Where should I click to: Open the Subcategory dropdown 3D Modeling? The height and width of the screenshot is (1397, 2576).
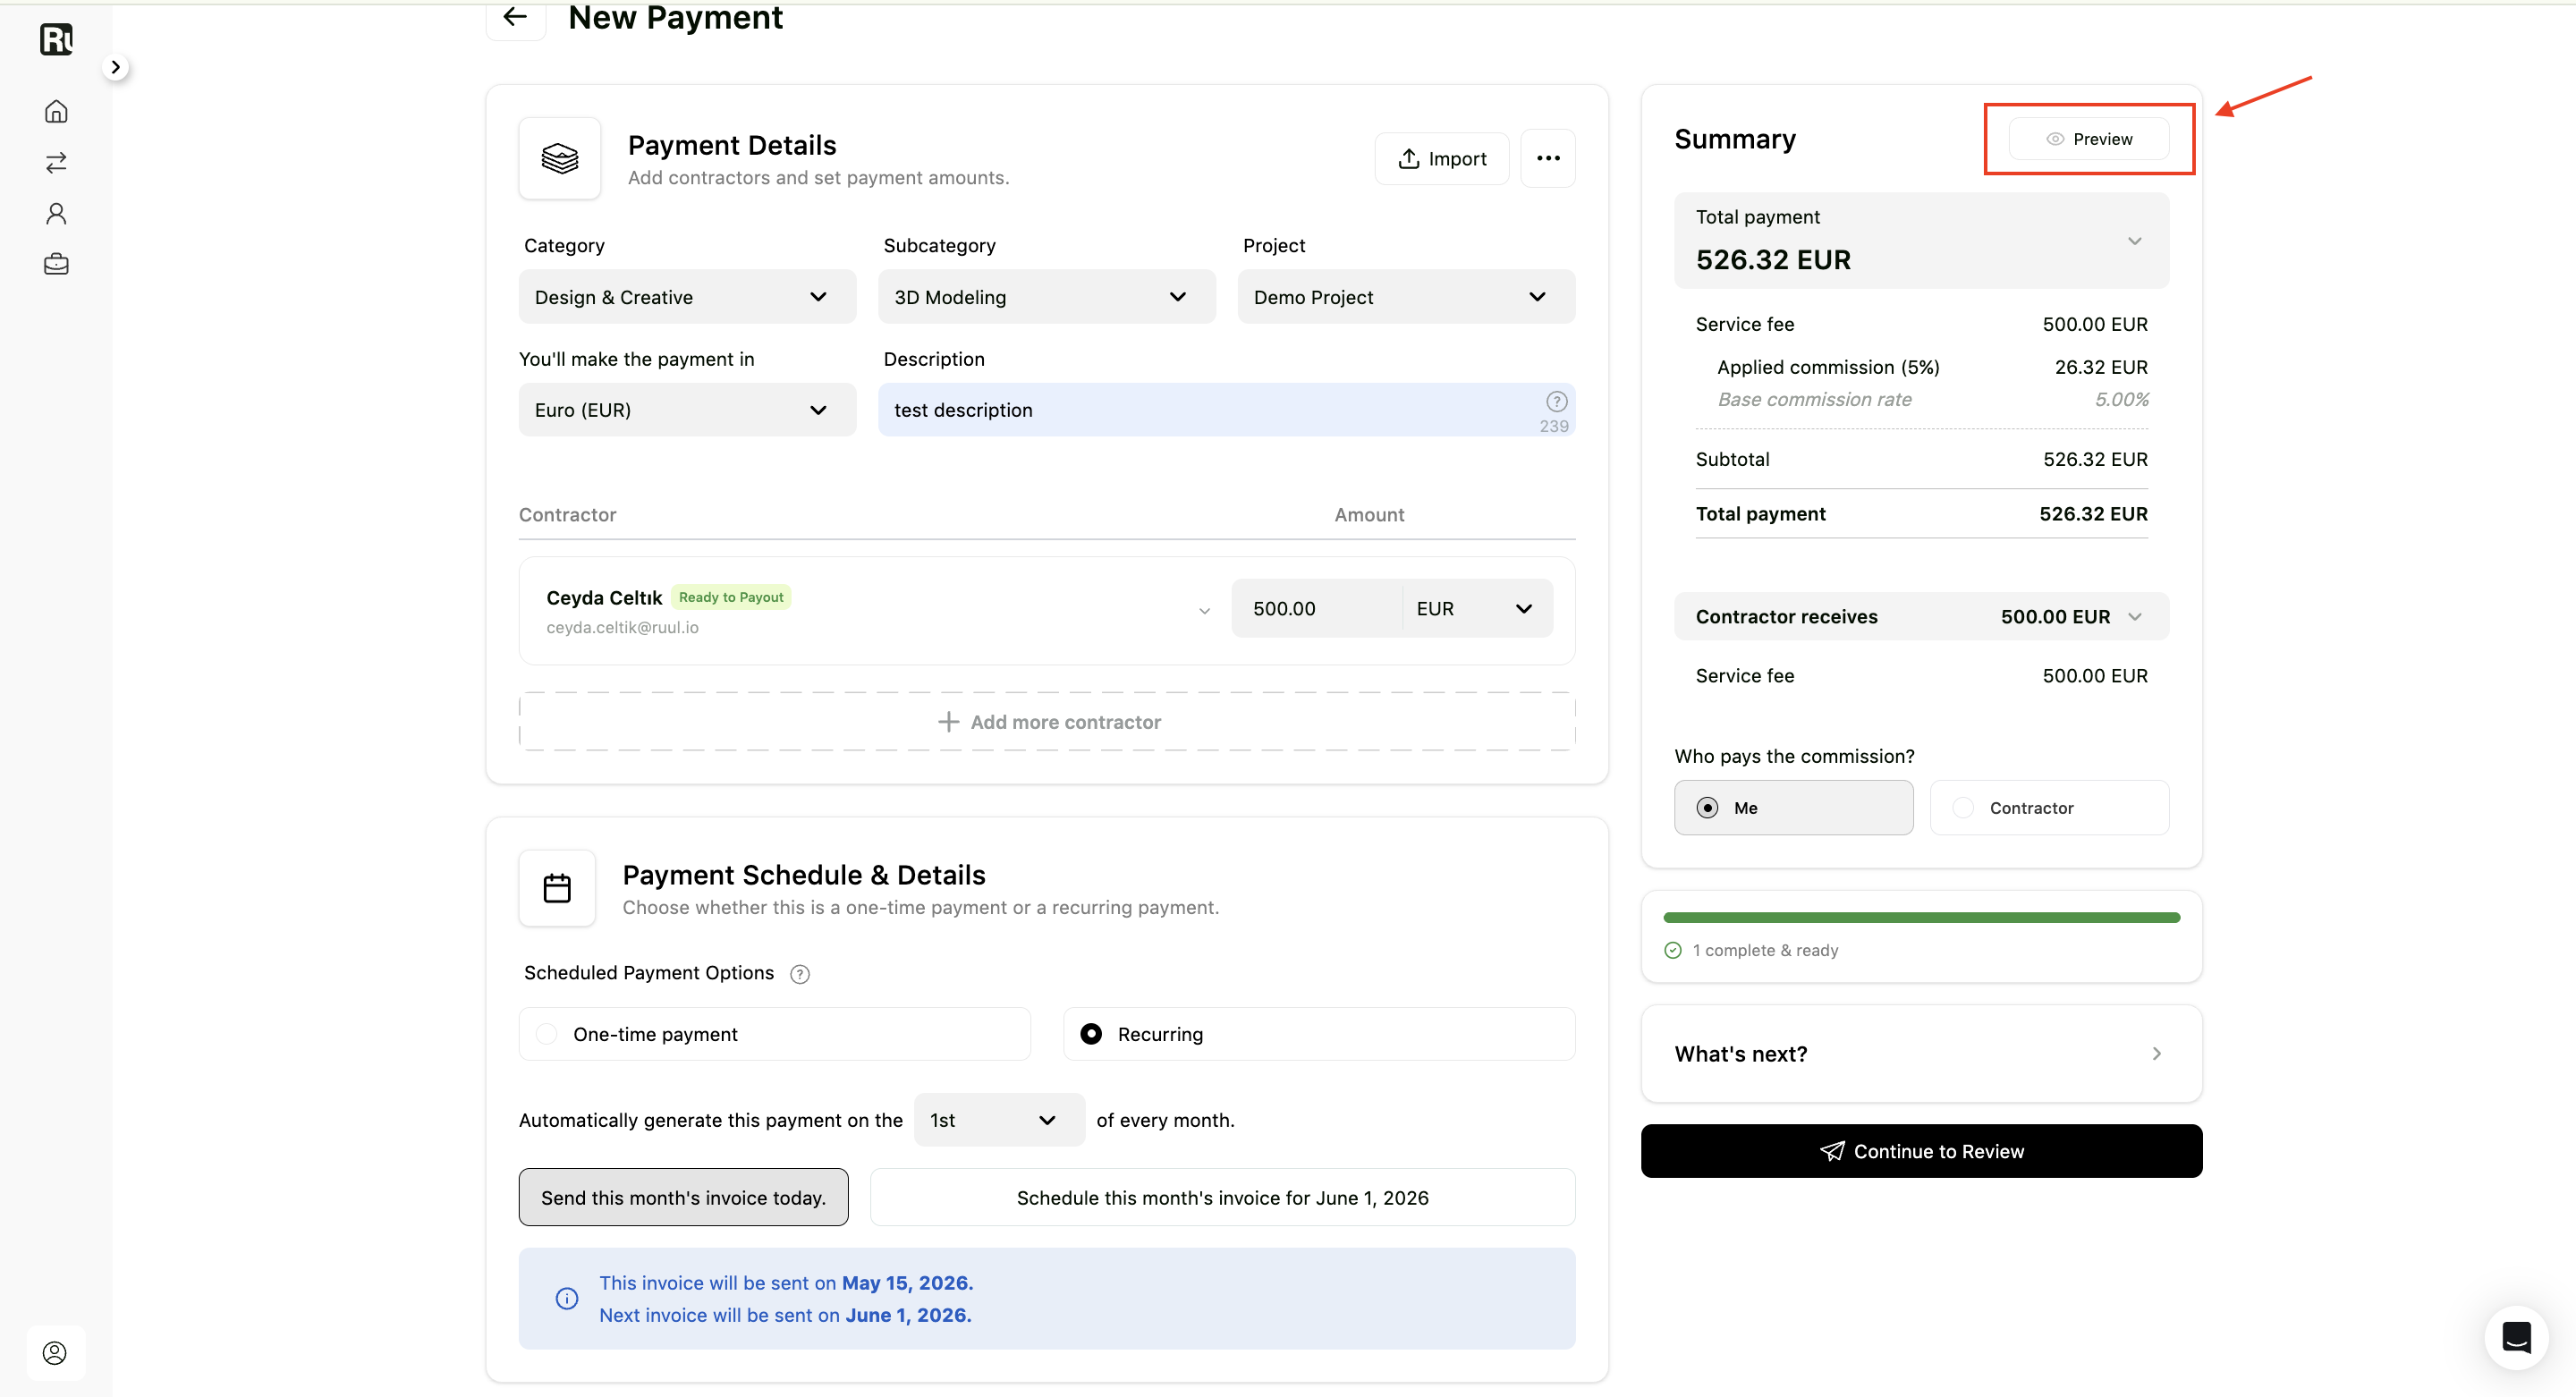[x=1047, y=297]
